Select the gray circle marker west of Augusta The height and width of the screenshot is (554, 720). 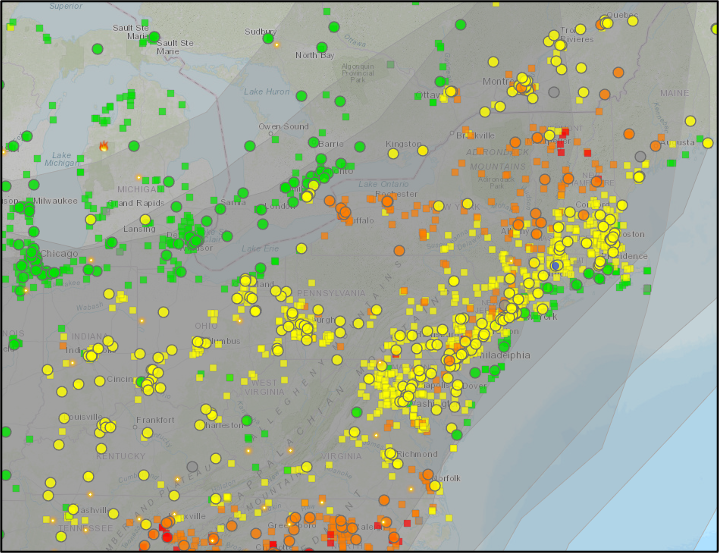(x=641, y=157)
